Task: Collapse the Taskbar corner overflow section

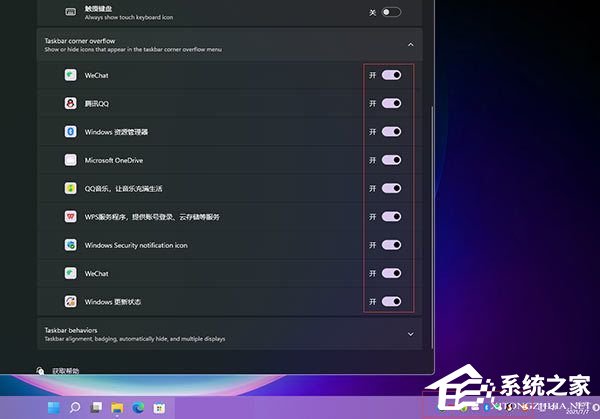Action: click(x=409, y=44)
